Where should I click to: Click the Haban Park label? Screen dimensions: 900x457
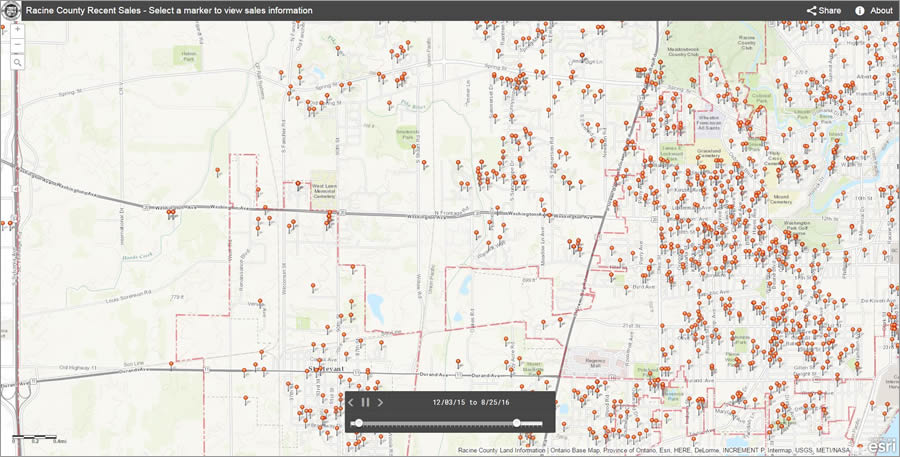[x=189, y=55]
